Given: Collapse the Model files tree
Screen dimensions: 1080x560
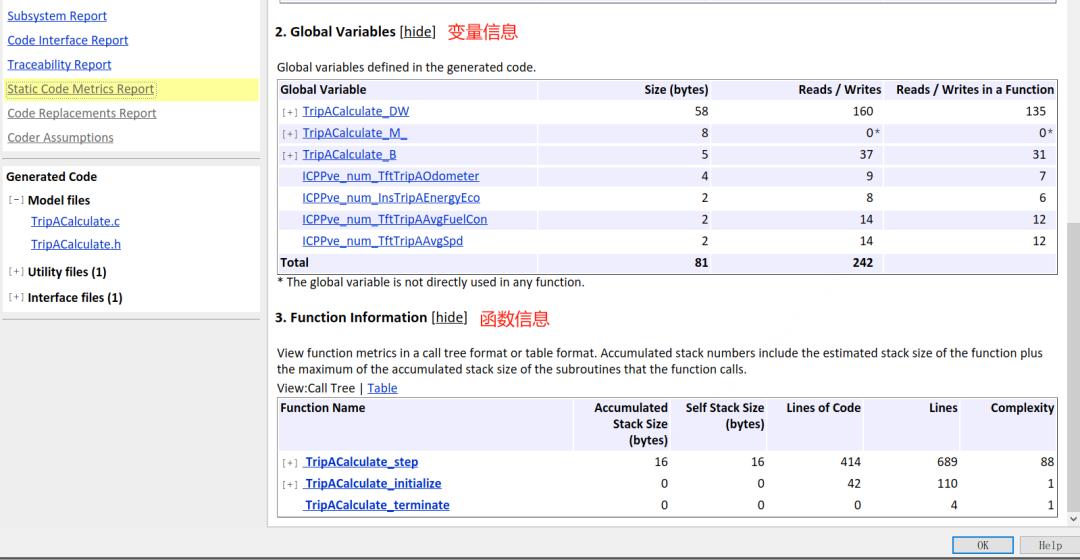Looking at the screenshot, I should pos(16,200).
